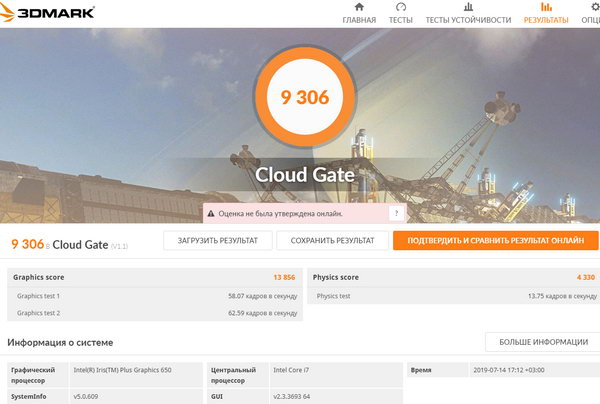Click the 58.07 кадров в секунду value
The height and width of the screenshot is (404, 600).
tap(262, 296)
